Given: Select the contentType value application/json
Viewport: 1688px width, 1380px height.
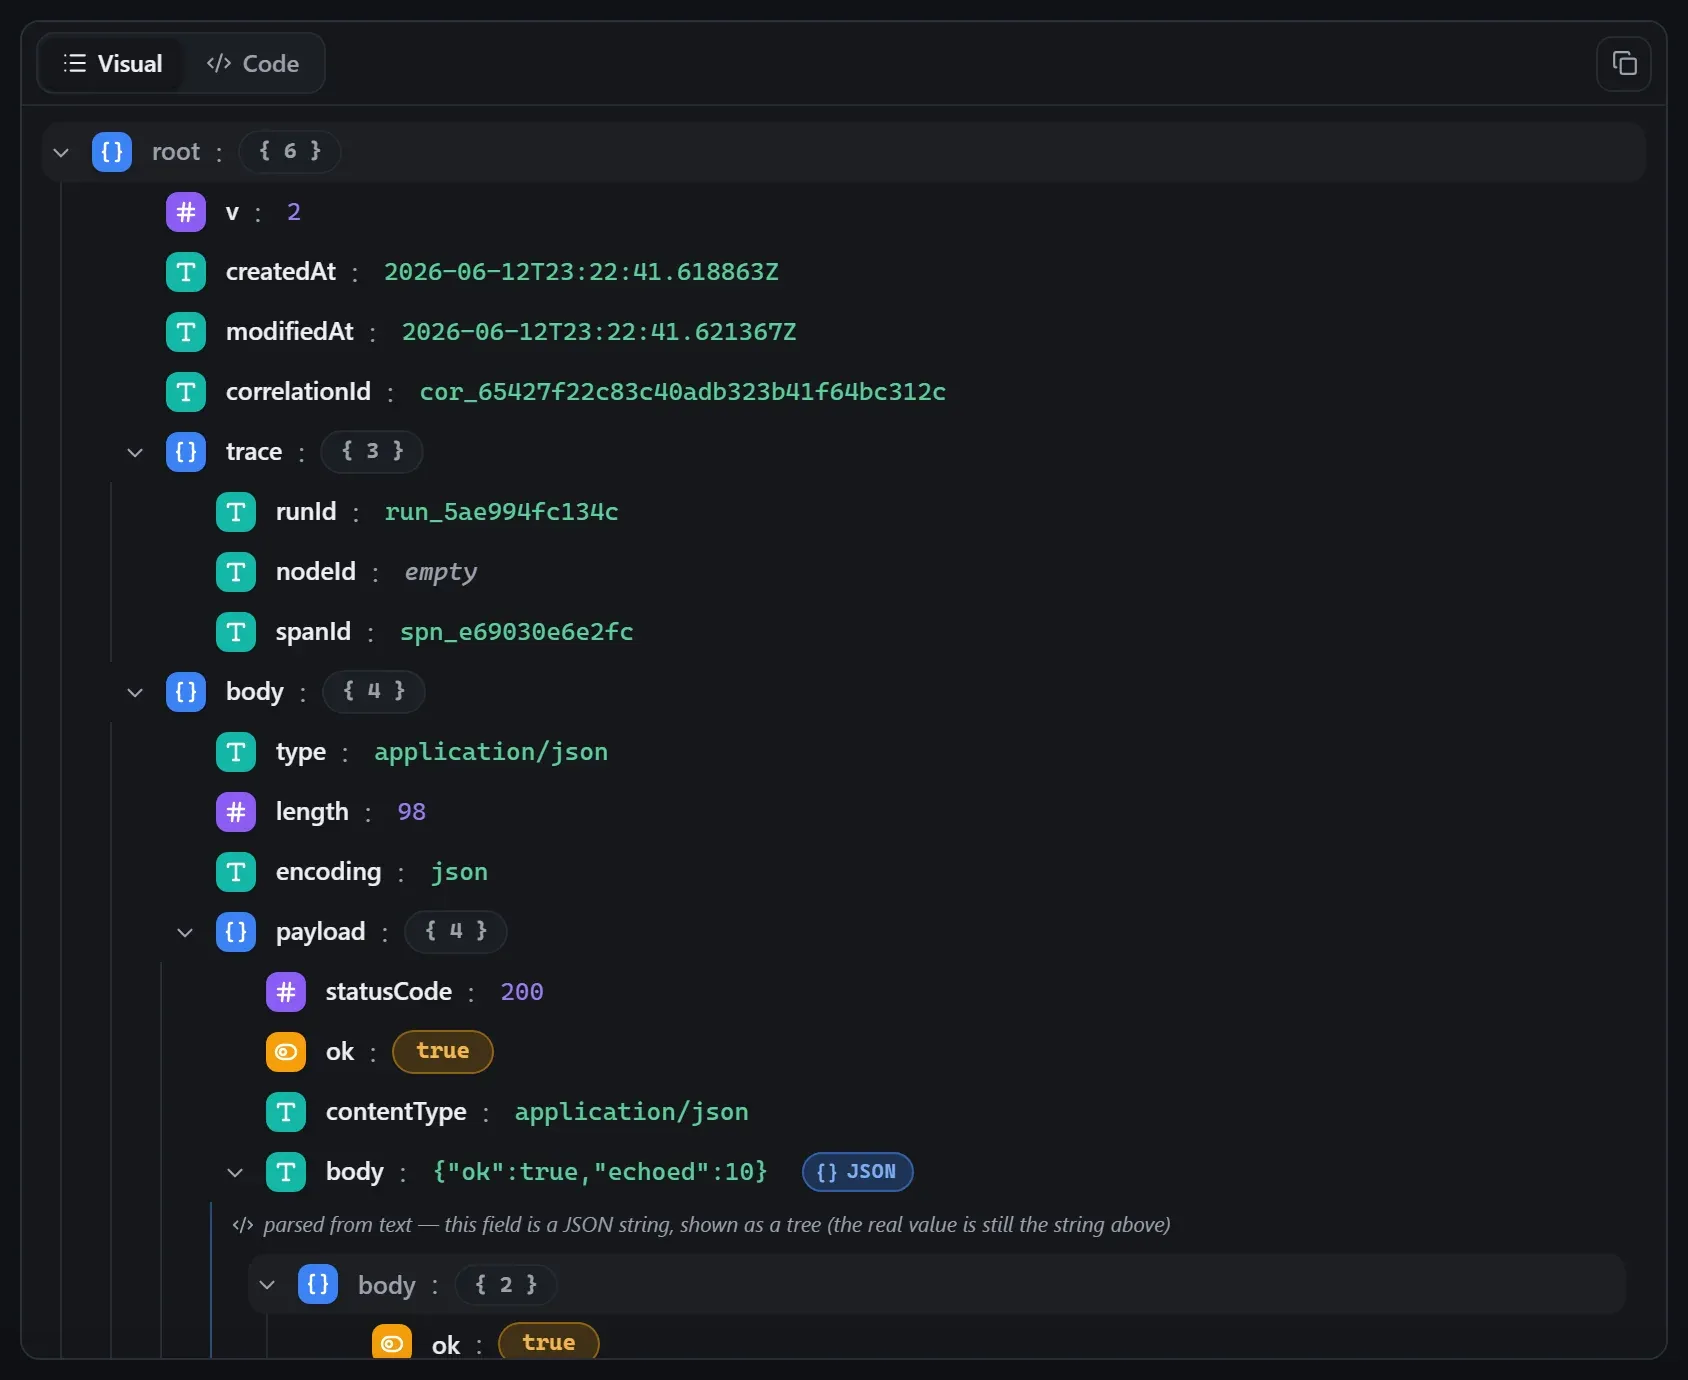Looking at the screenshot, I should pos(632,1112).
